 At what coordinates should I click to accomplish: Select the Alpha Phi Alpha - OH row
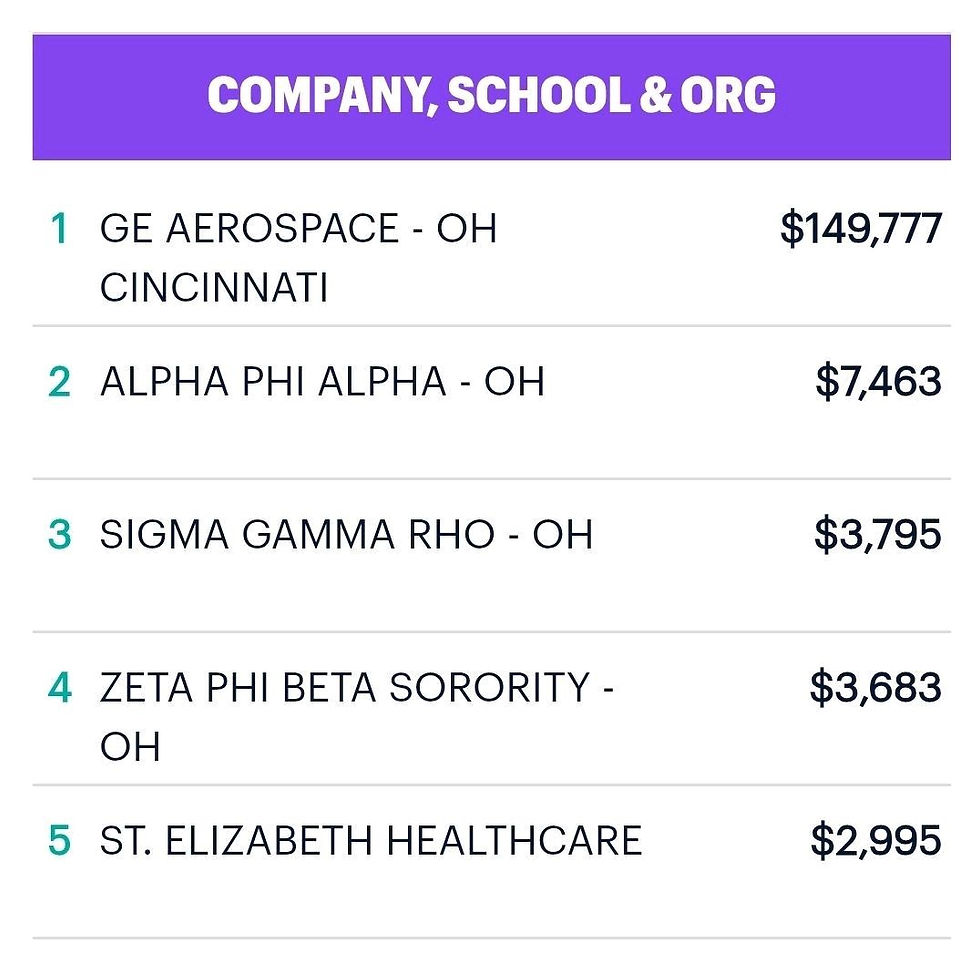click(491, 402)
